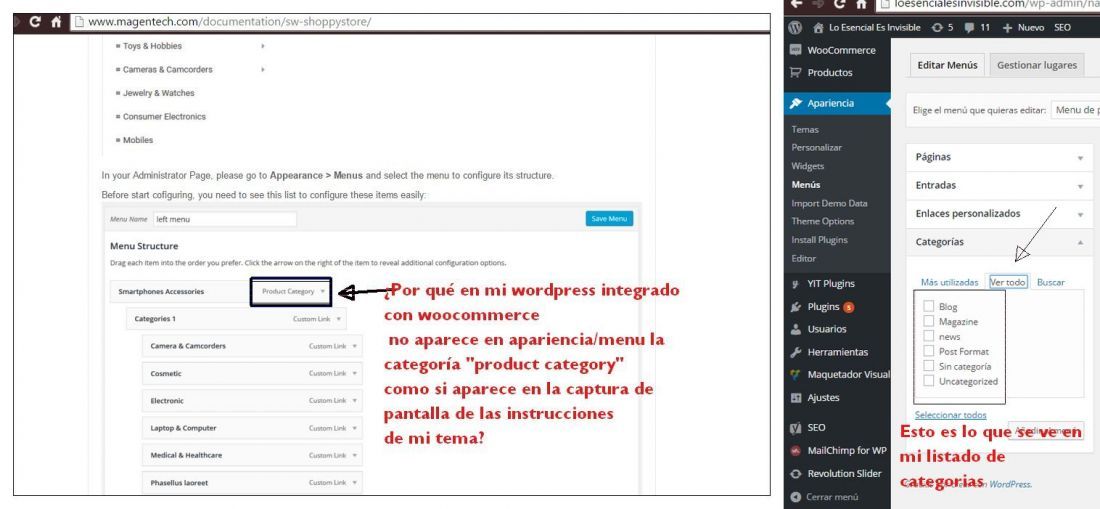Check the Blog category checkbox

[x=929, y=306]
